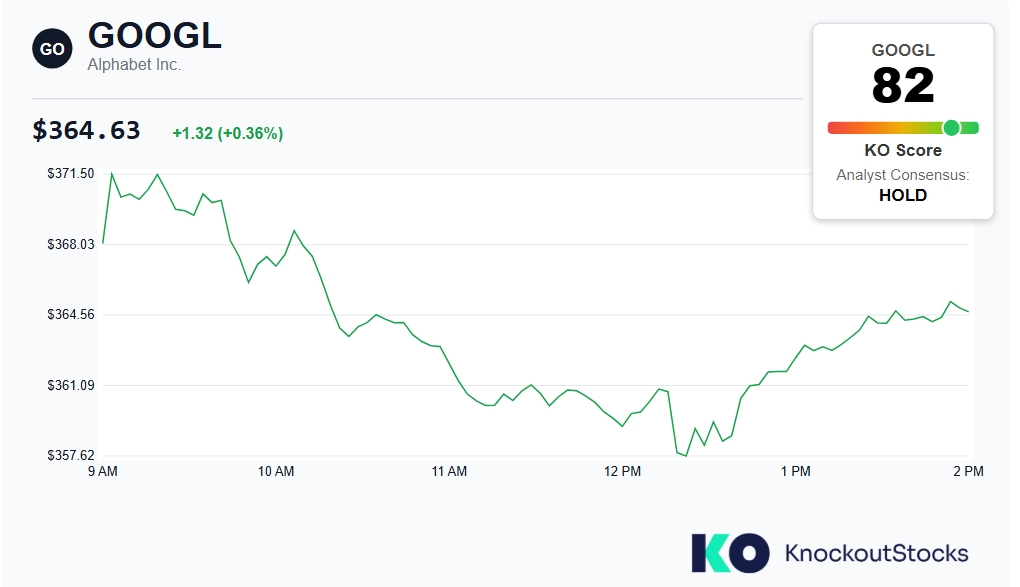Click the $357.62 y-axis label
1020x587 pixels.
click(x=70, y=456)
